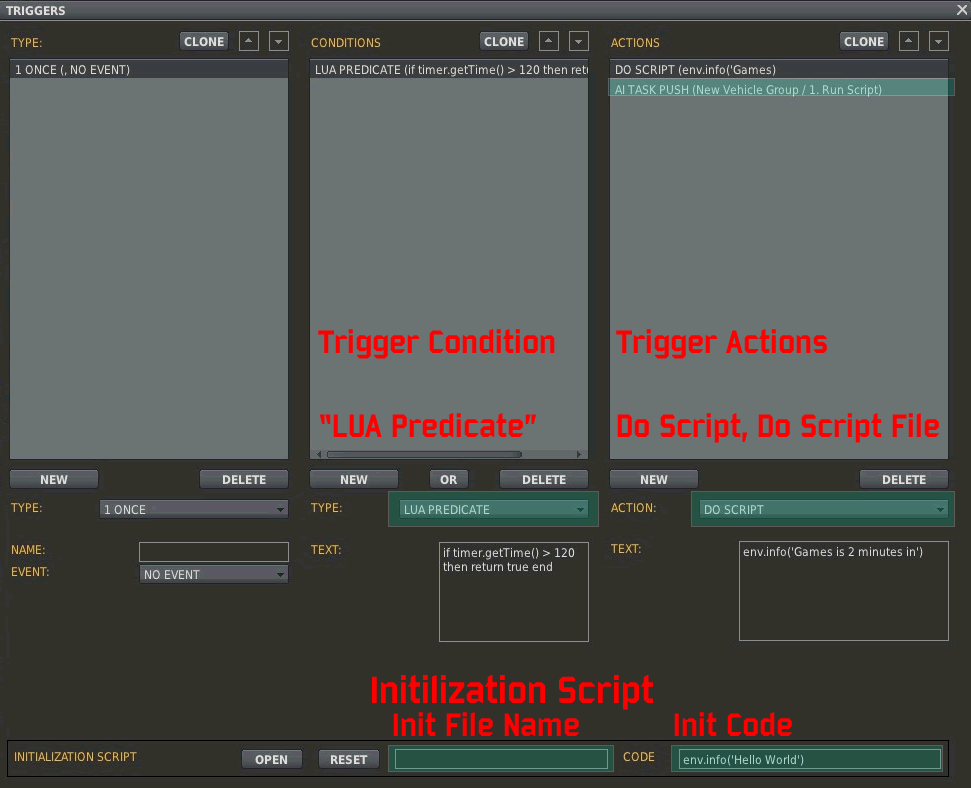Reset the initialization script

pos(349,760)
